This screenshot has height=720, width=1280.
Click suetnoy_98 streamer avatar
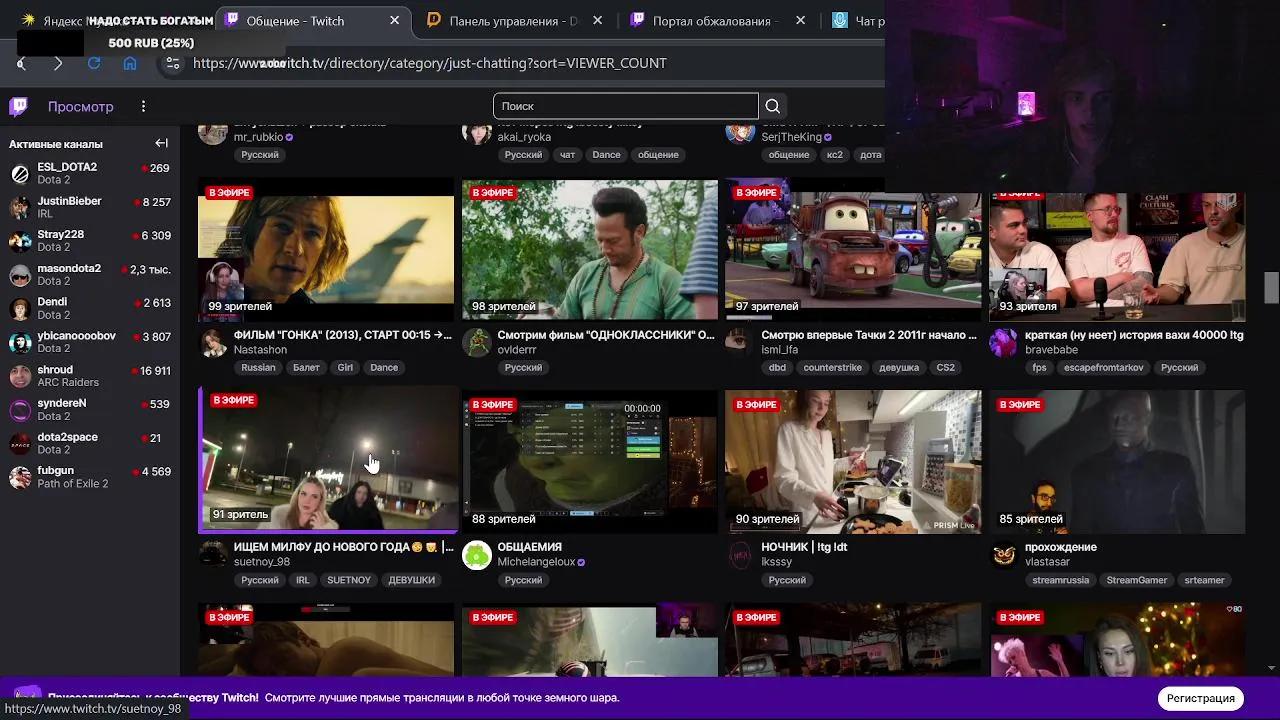pyautogui.click(x=213, y=555)
